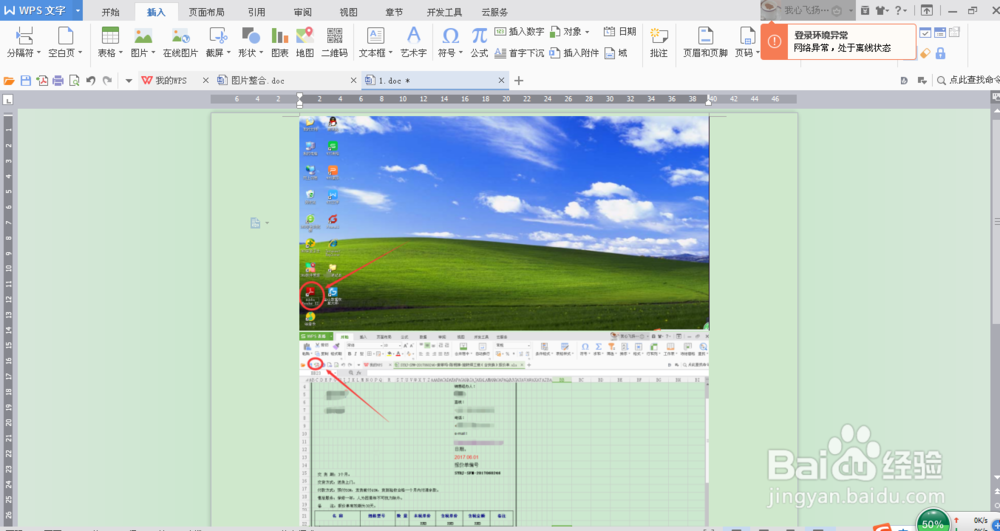
Task: Switch to the 我的WPS document tab
Action: [x=169, y=80]
